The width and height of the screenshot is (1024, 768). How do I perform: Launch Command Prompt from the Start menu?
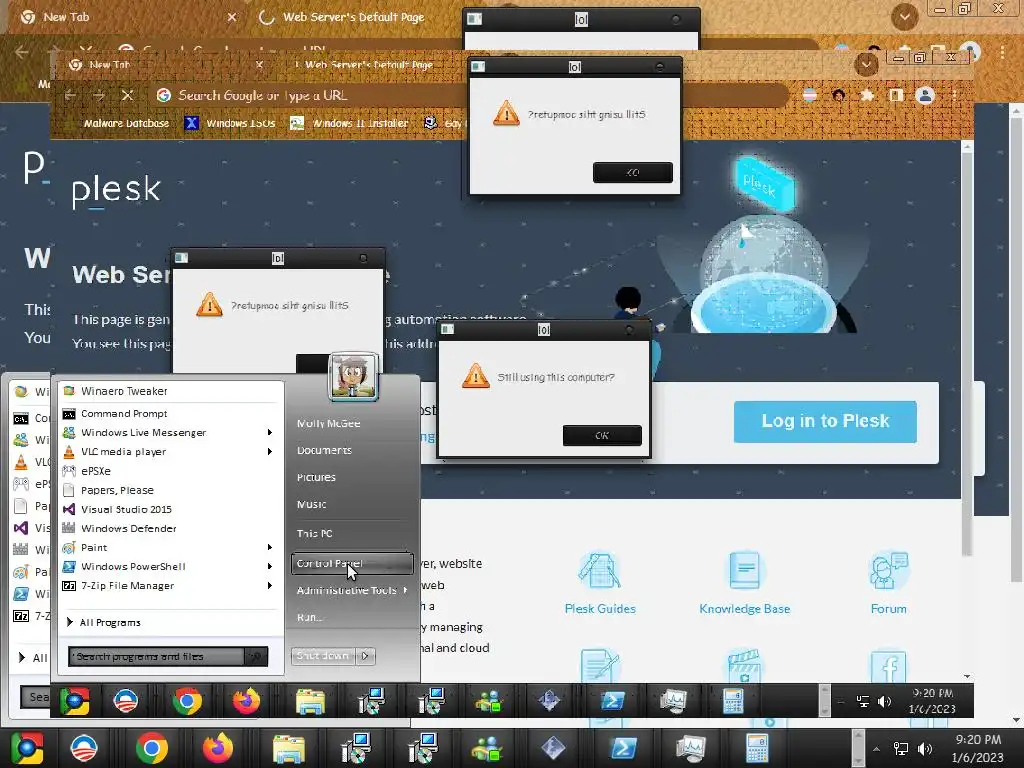click(x=171, y=413)
